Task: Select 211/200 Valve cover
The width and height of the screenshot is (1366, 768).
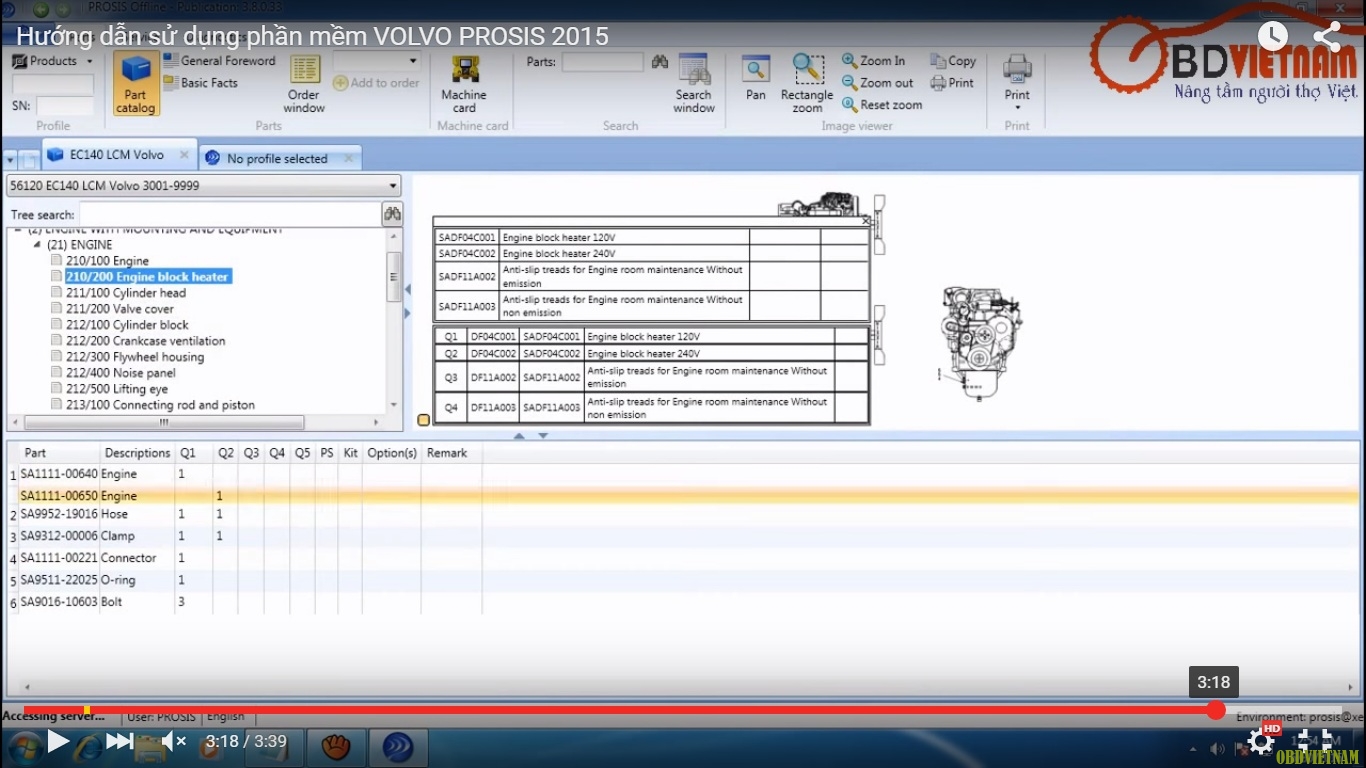Action: pos(120,309)
